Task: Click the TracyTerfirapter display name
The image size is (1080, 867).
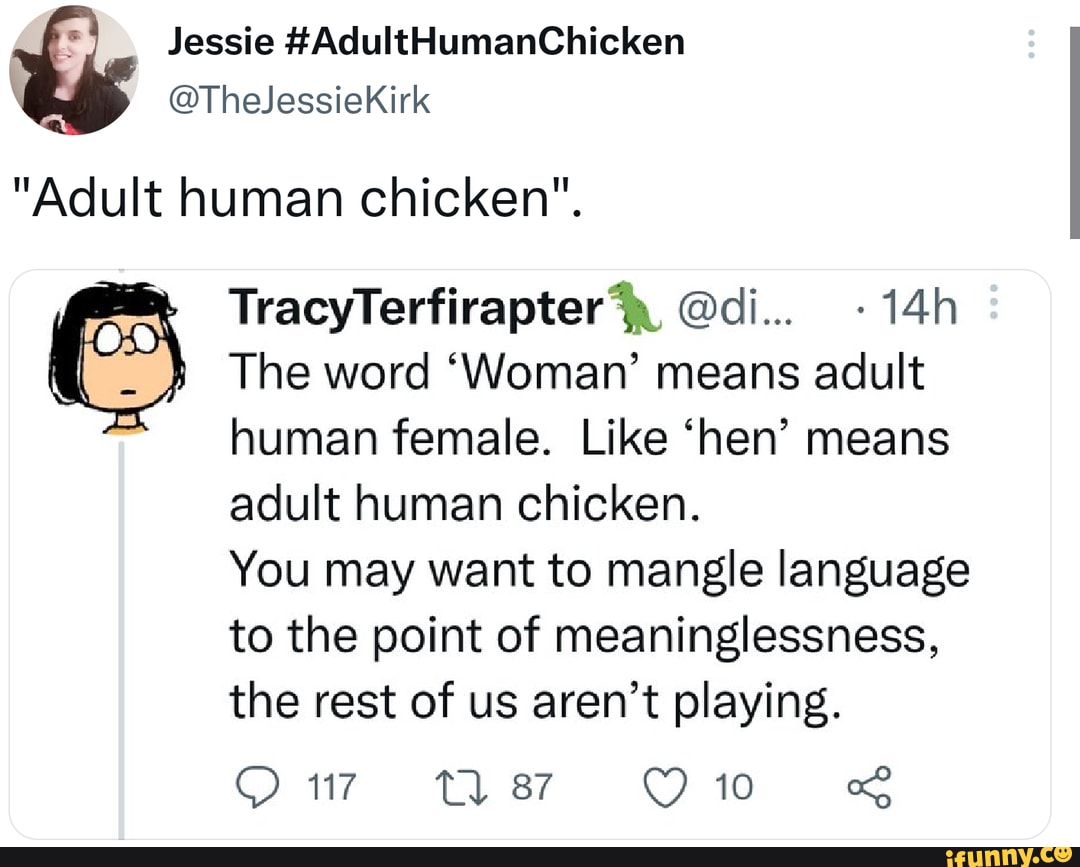Action: point(413,308)
